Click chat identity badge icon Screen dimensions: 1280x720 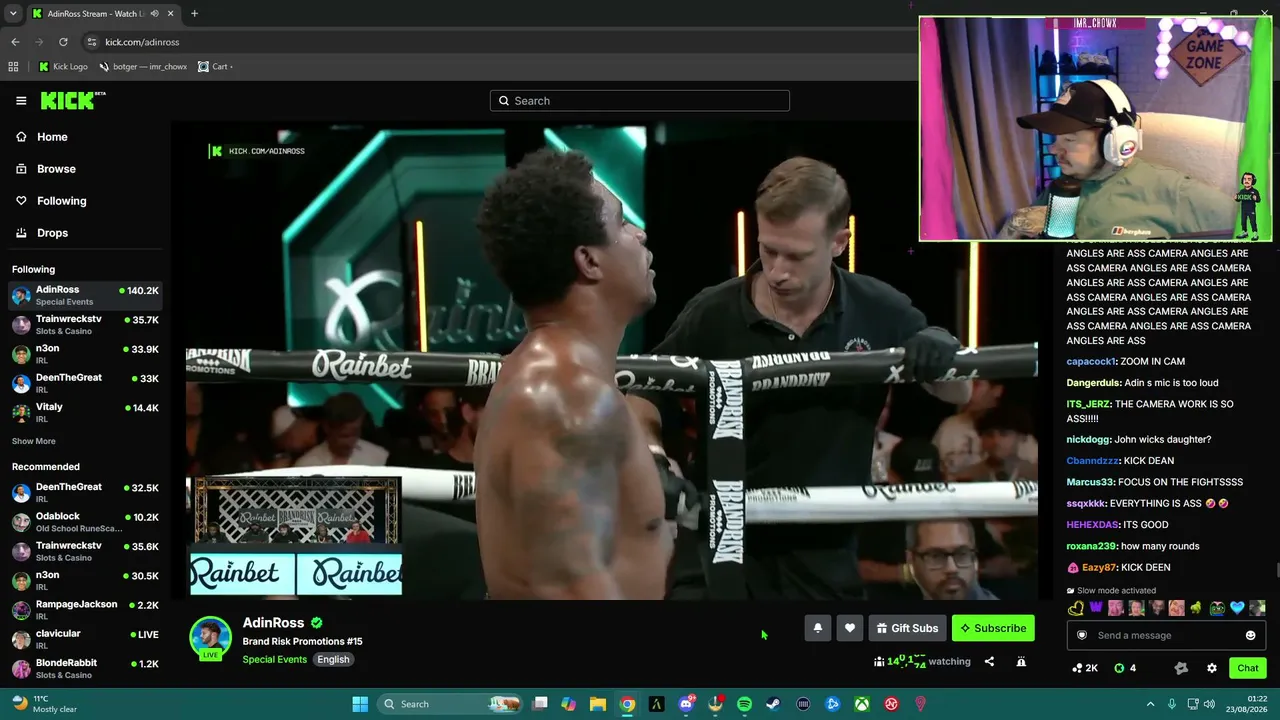point(1081,635)
